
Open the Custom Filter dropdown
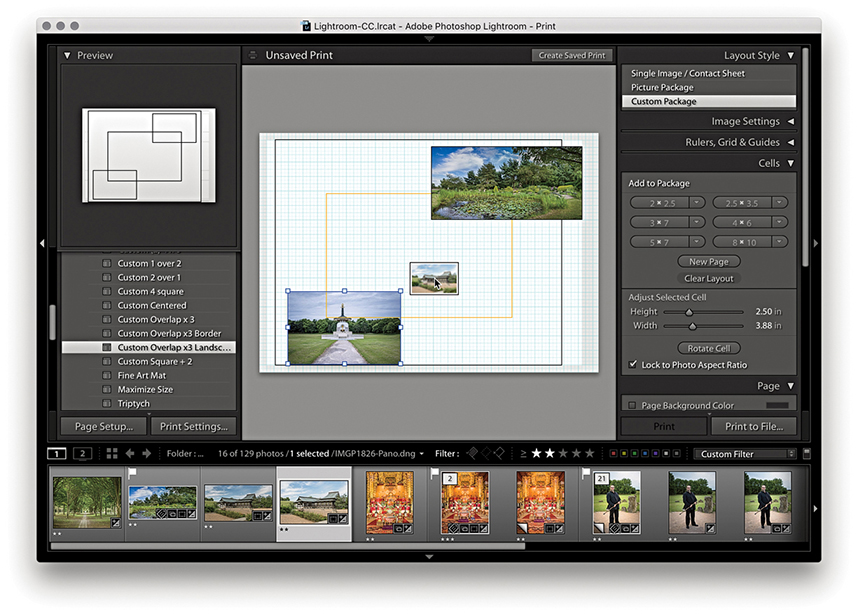coord(746,454)
